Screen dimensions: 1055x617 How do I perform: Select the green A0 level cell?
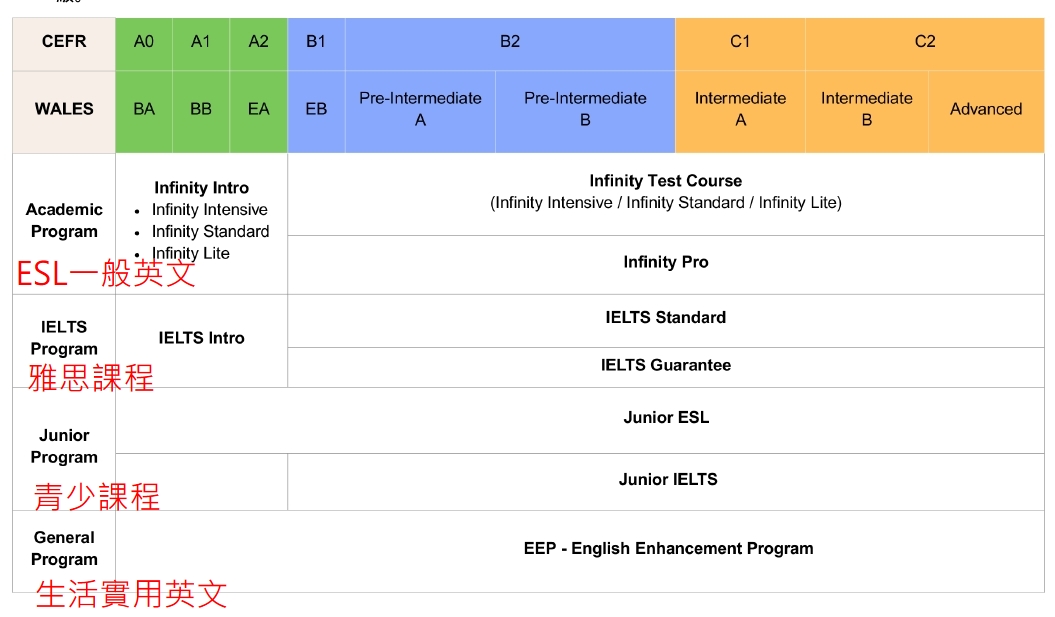click(144, 42)
